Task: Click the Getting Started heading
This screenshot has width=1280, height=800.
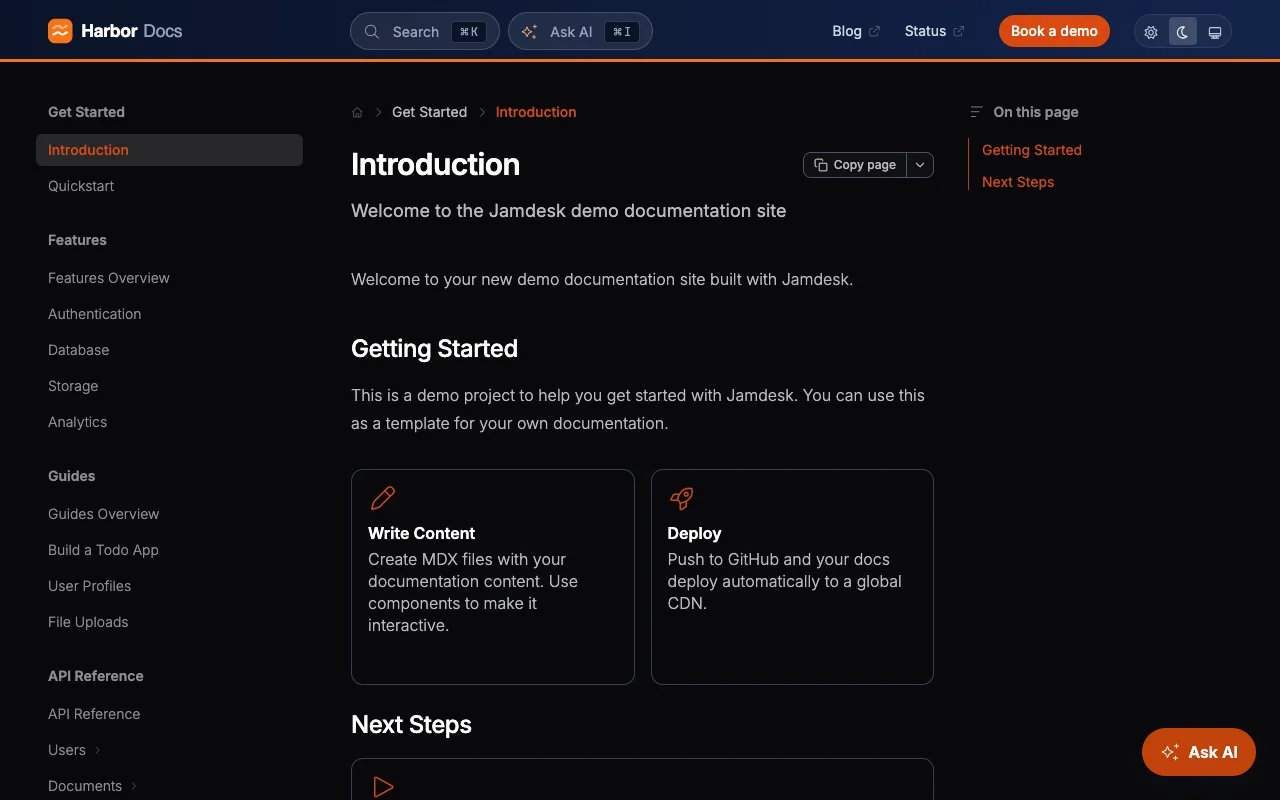Action: click(434, 349)
